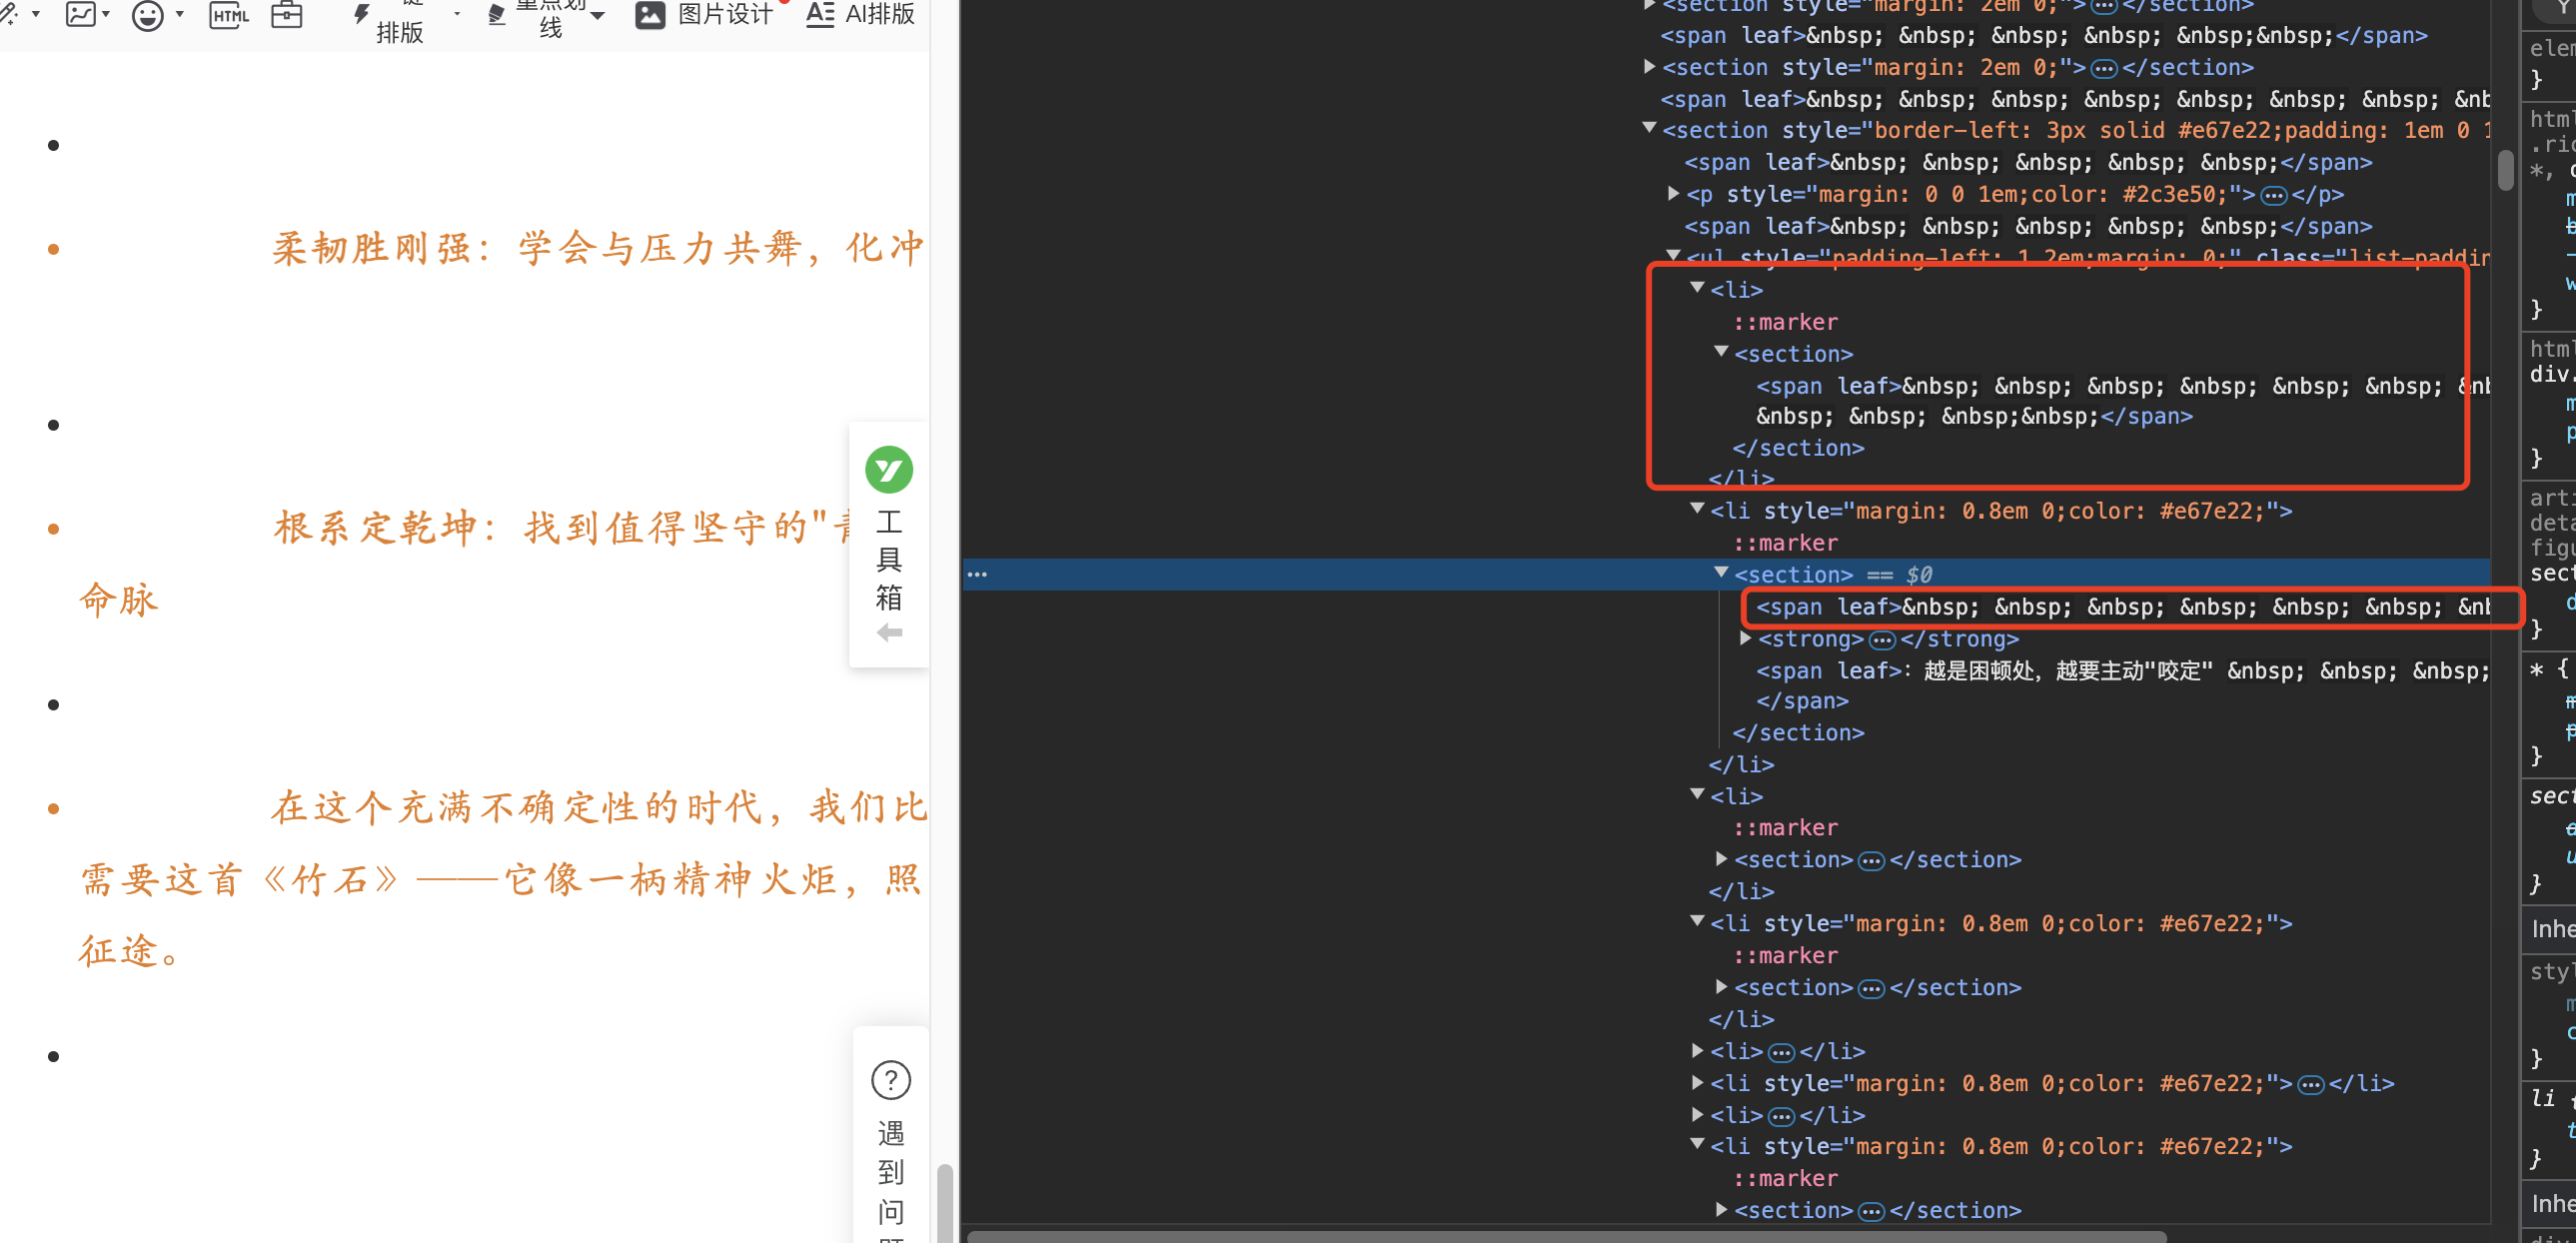Viewport: 2576px width, 1243px height.
Task: Open dropdown arrow next to emoji icon
Action: [180, 15]
